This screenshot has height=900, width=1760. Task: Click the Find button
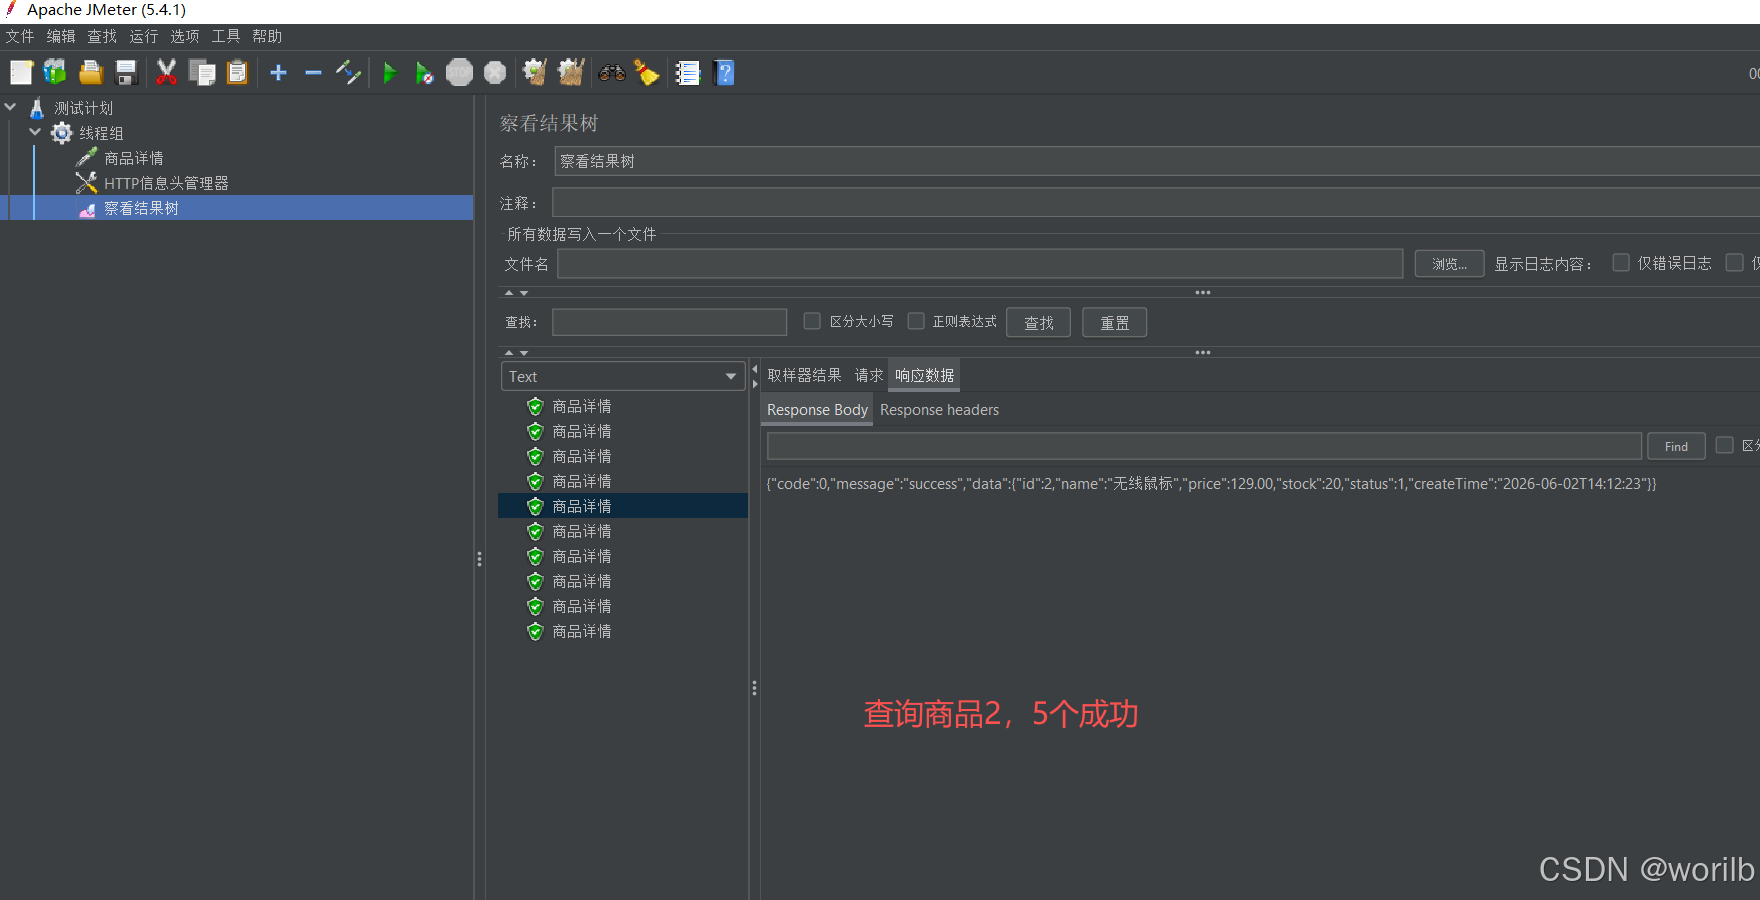click(1676, 446)
